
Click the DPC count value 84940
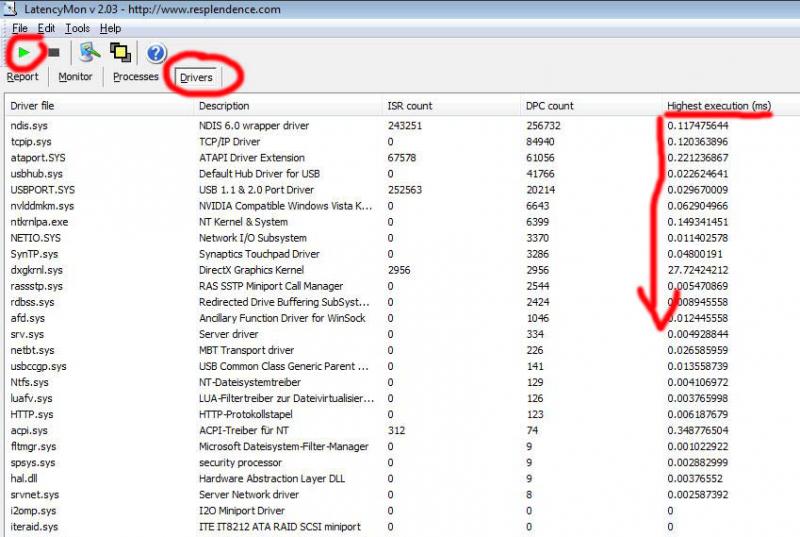click(x=540, y=142)
